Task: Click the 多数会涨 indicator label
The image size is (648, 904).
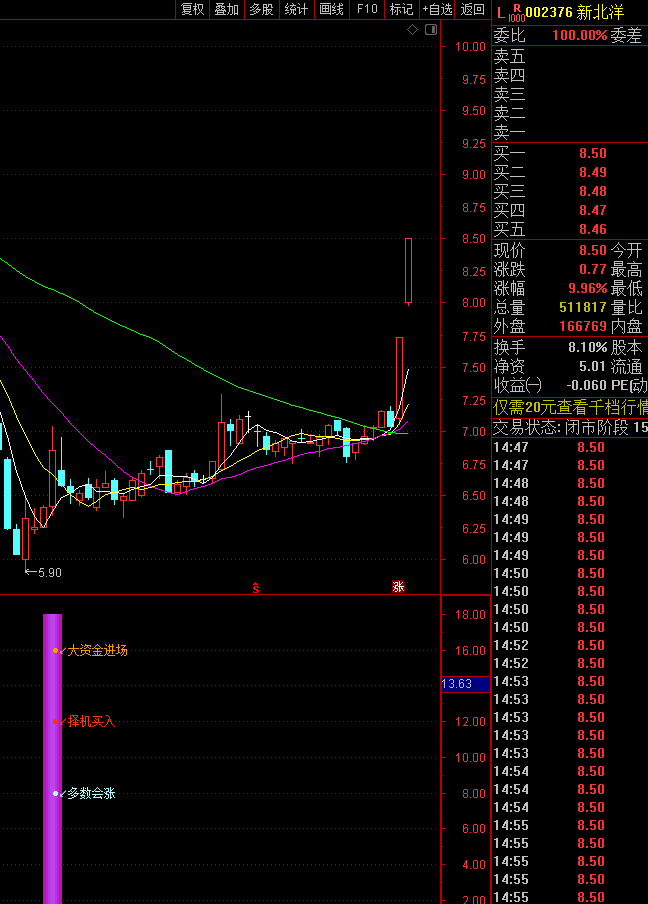Action: (x=91, y=793)
